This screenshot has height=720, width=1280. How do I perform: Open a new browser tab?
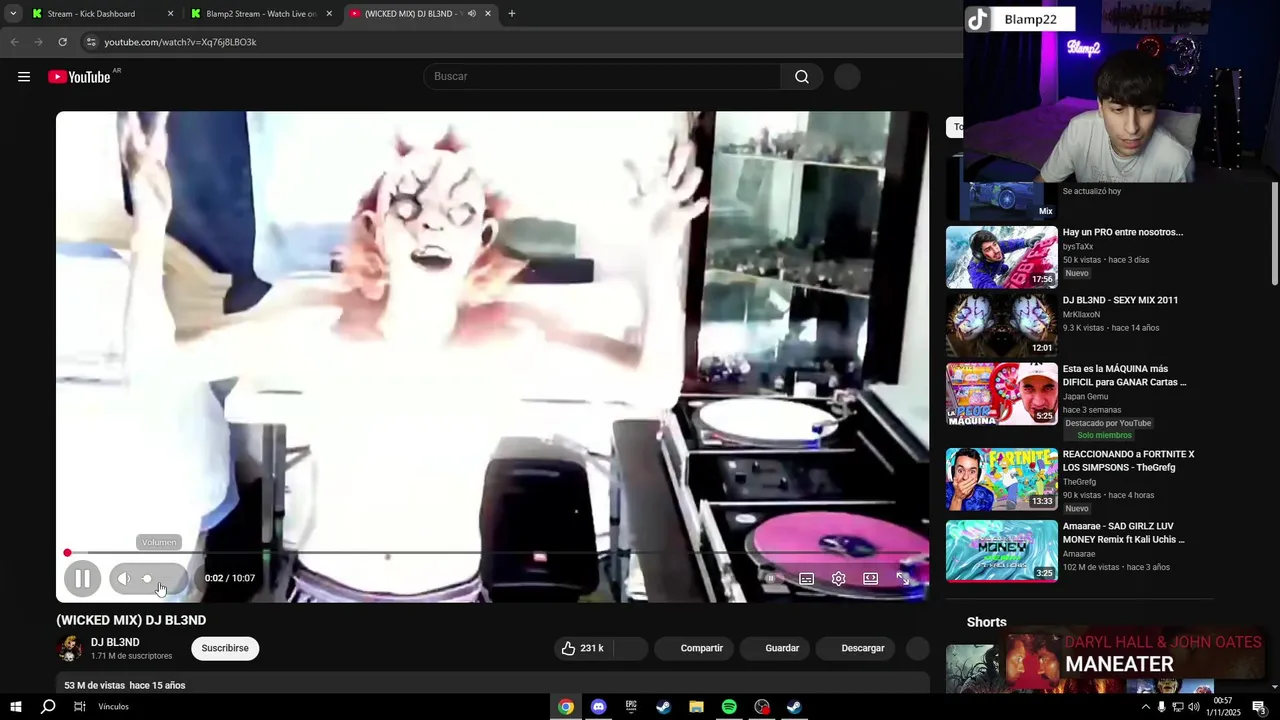pyautogui.click(x=512, y=14)
